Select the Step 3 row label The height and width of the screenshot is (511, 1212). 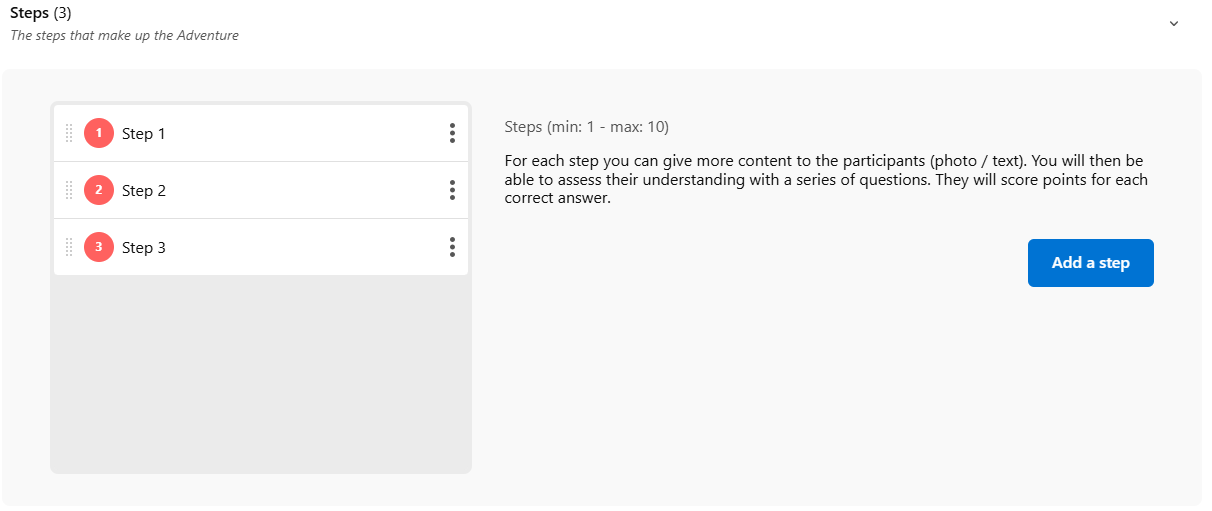pos(144,248)
